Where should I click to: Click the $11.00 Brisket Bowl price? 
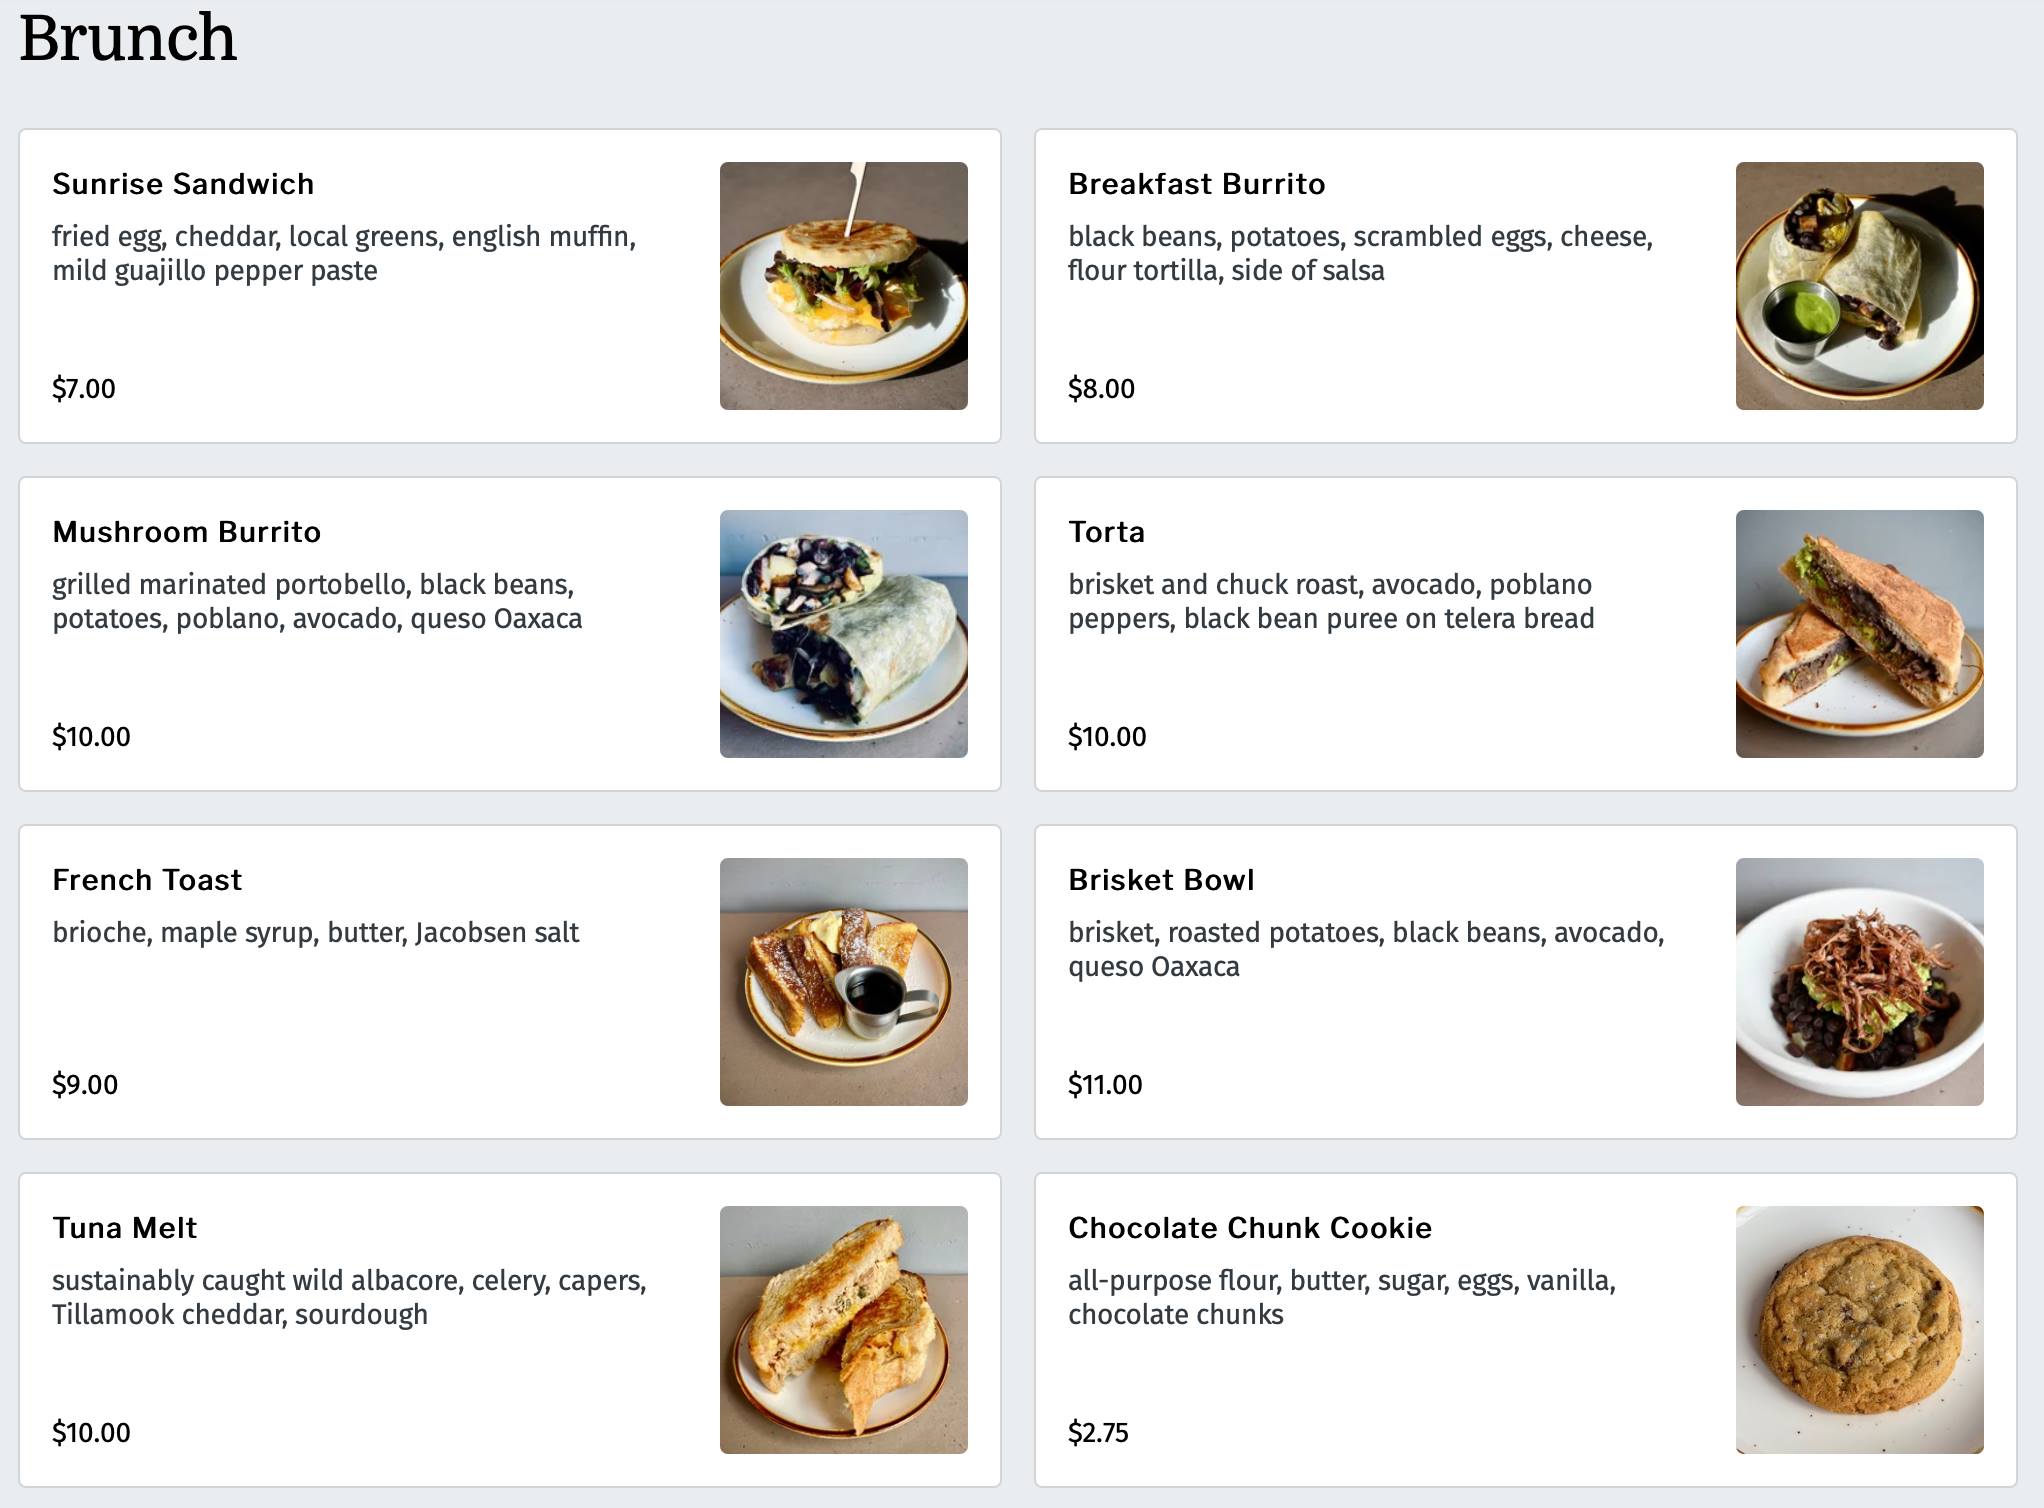(x=1105, y=1084)
